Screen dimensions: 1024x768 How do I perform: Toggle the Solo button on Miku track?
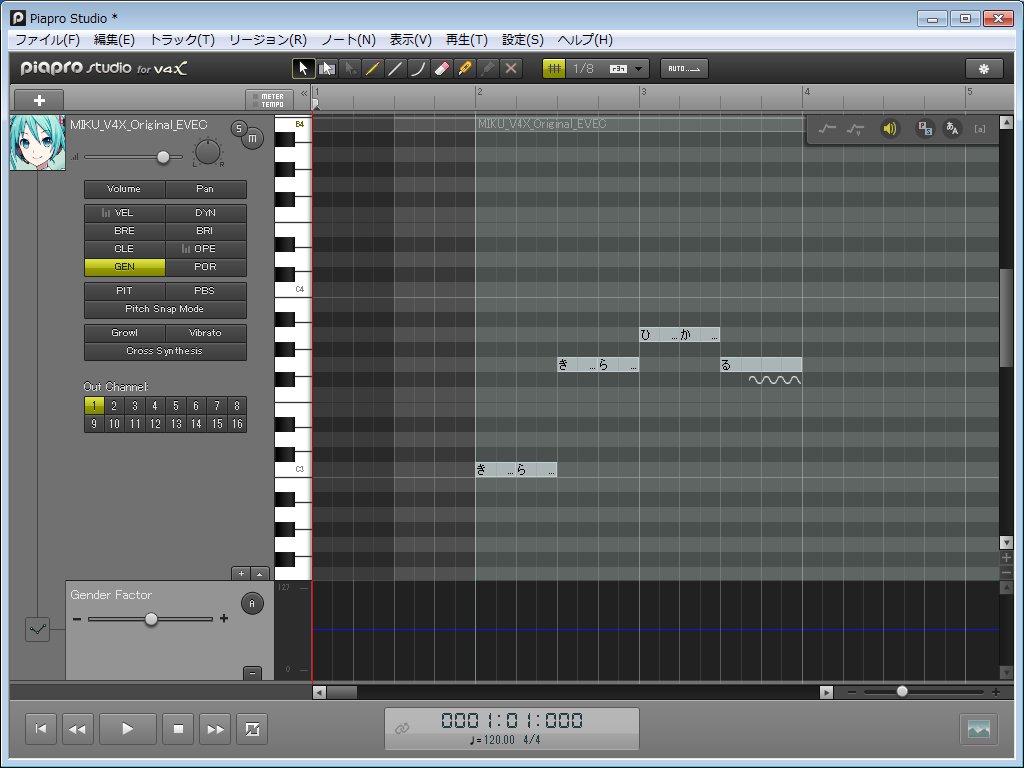239,129
